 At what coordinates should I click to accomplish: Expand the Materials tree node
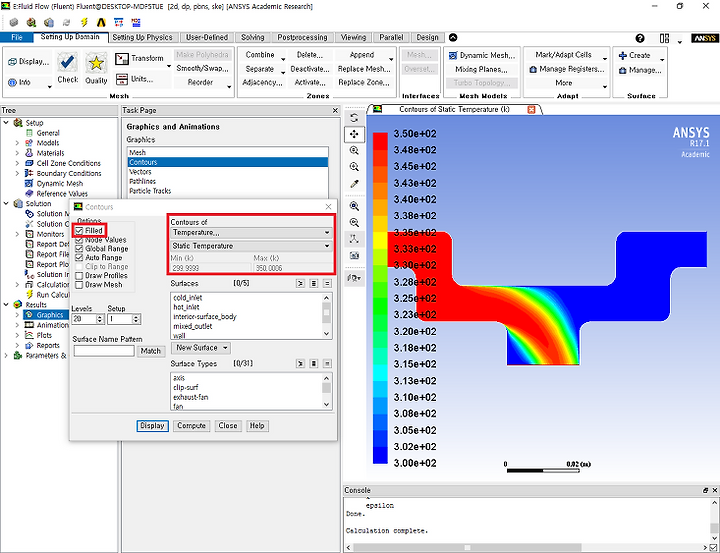(x=17, y=153)
